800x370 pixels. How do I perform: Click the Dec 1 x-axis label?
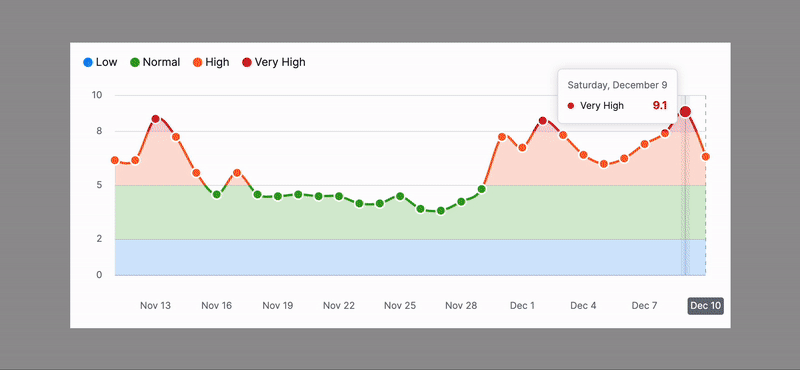(x=522, y=306)
